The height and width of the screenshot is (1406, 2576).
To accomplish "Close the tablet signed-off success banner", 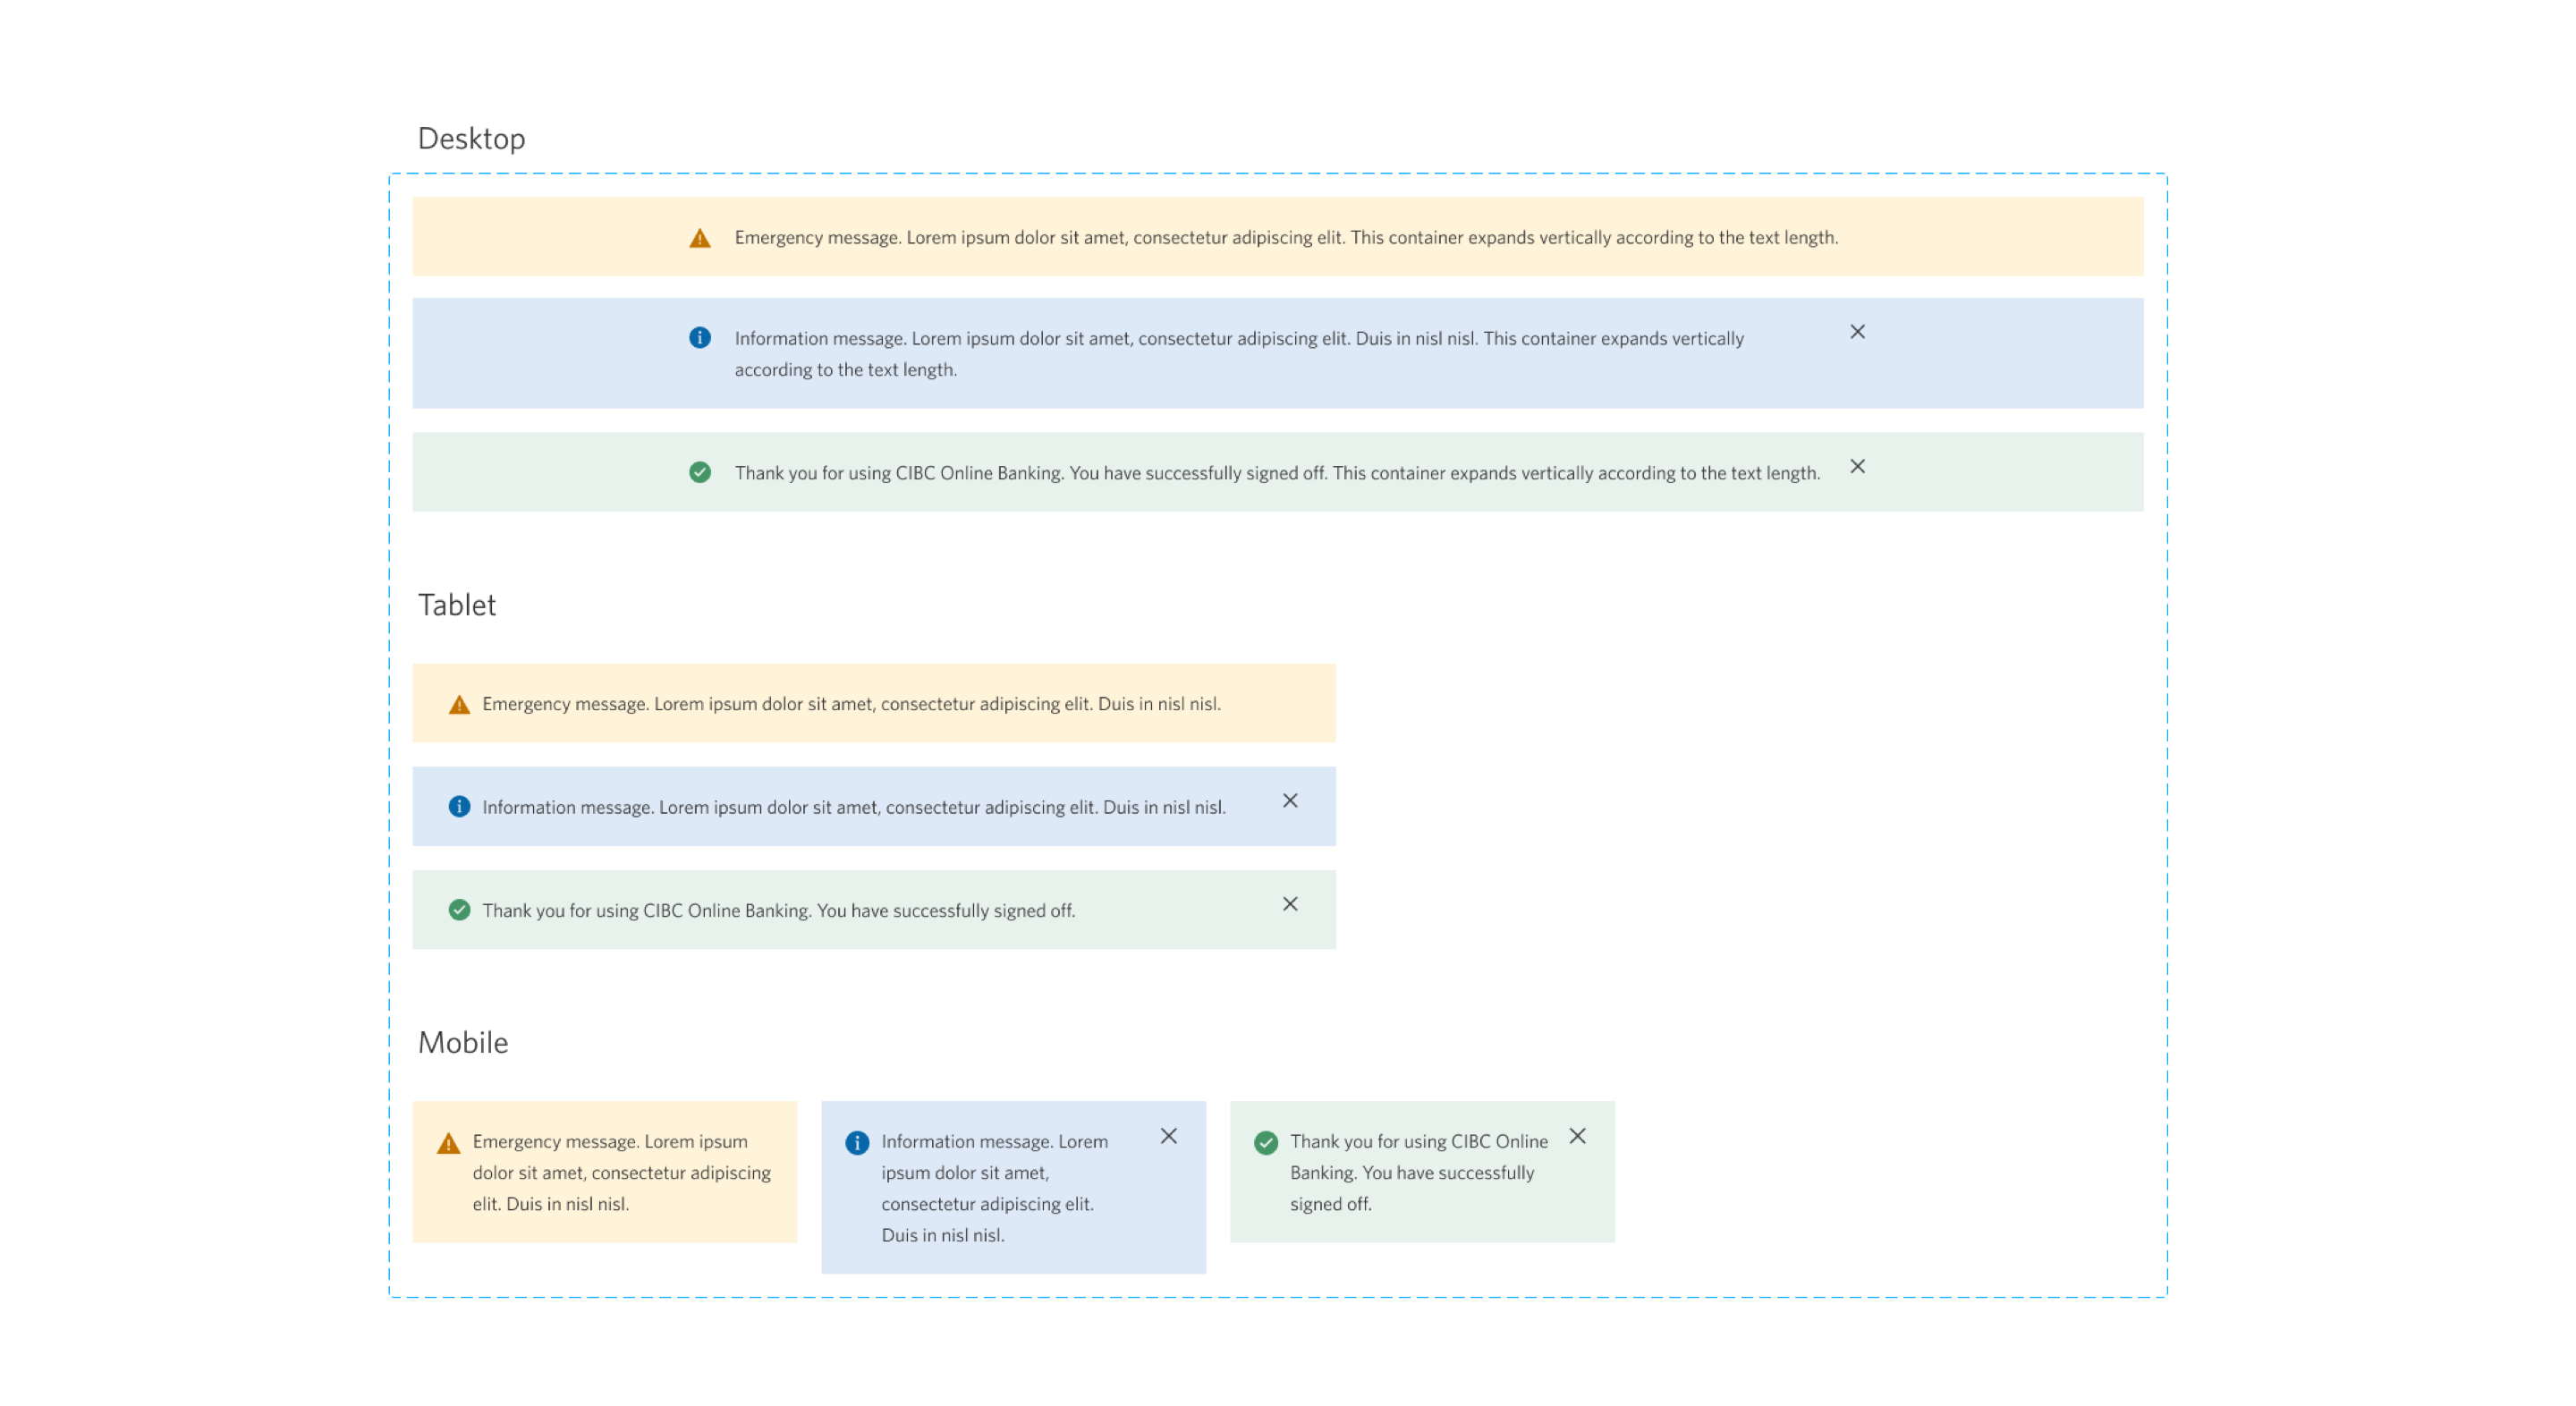I will click(x=1290, y=904).
